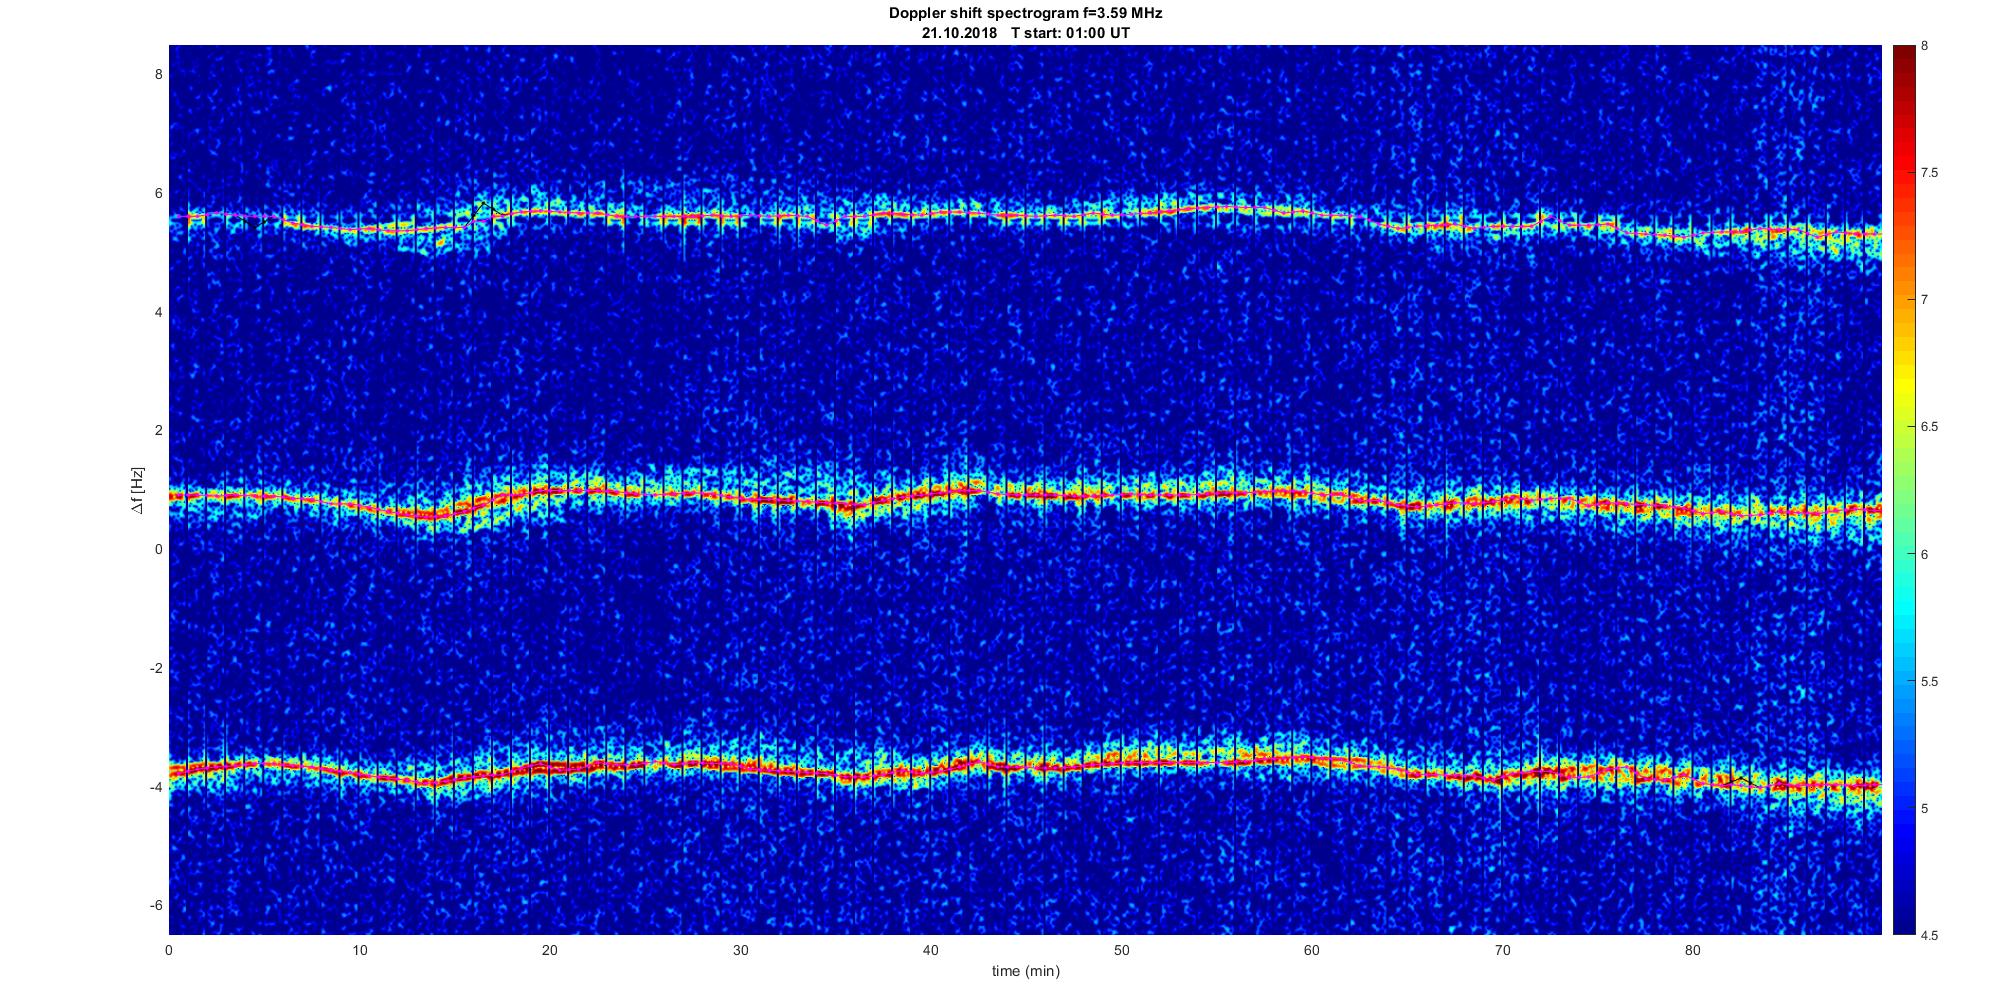
Task: Click the y-axis label 'Δf [Hz]'
Action: [x=137, y=490]
